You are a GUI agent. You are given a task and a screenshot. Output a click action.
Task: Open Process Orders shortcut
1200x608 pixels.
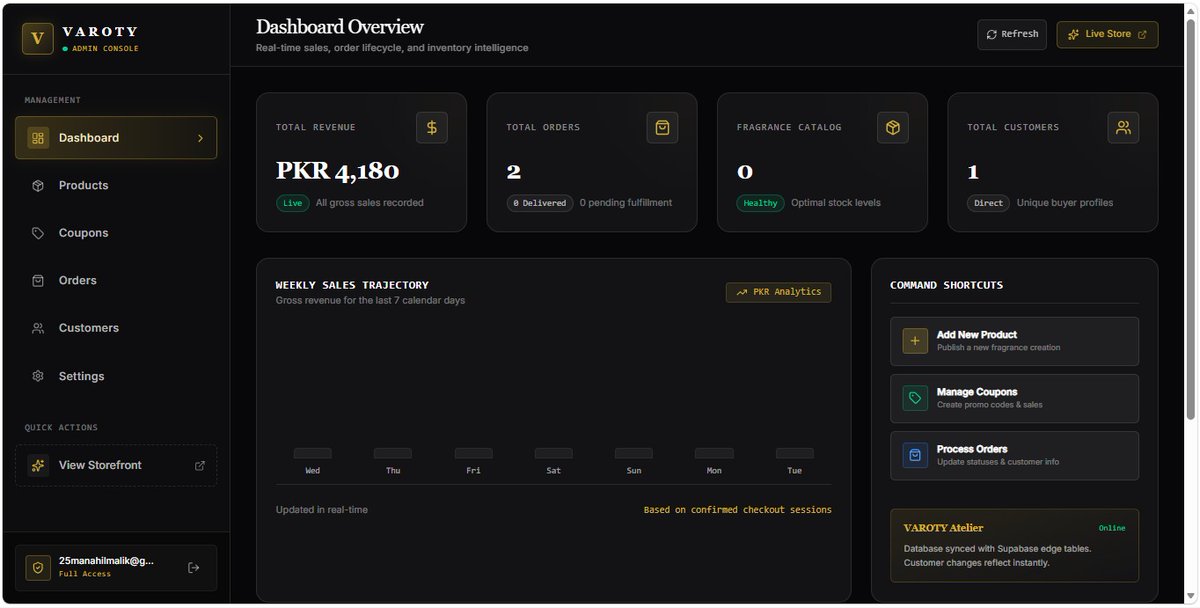(x=1014, y=455)
